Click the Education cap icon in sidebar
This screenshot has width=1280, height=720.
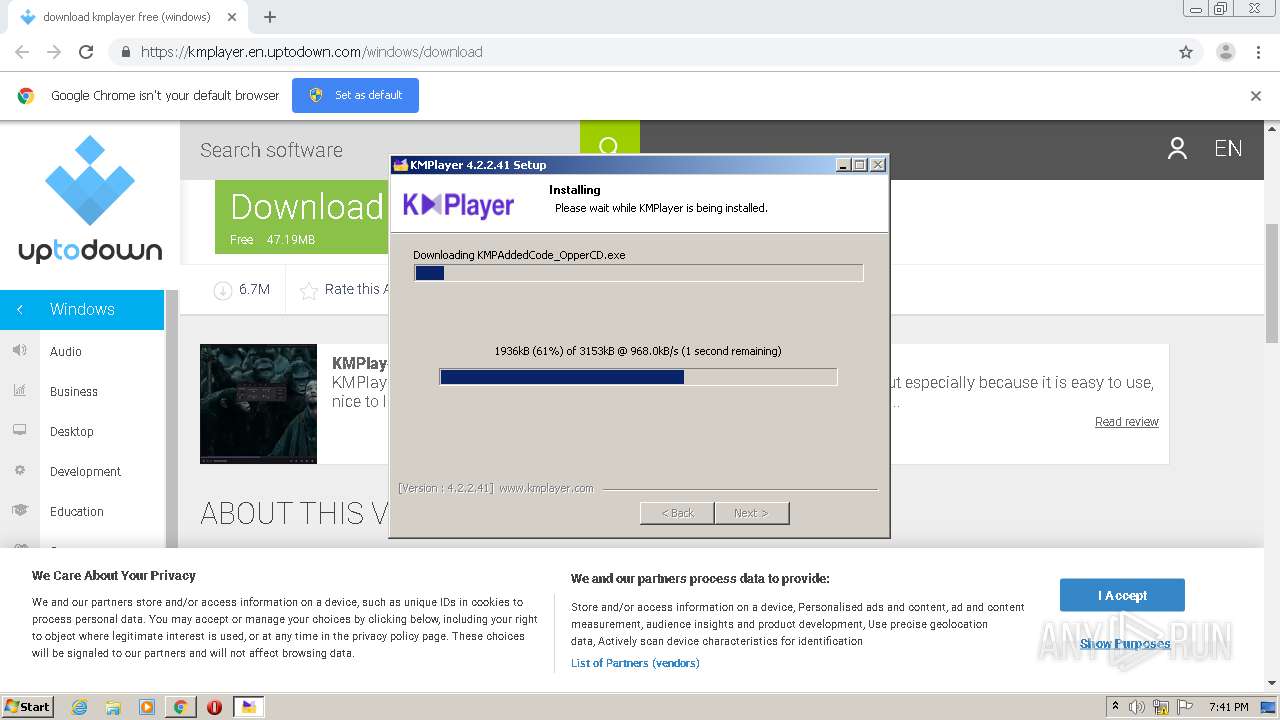click(x=19, y=510)
